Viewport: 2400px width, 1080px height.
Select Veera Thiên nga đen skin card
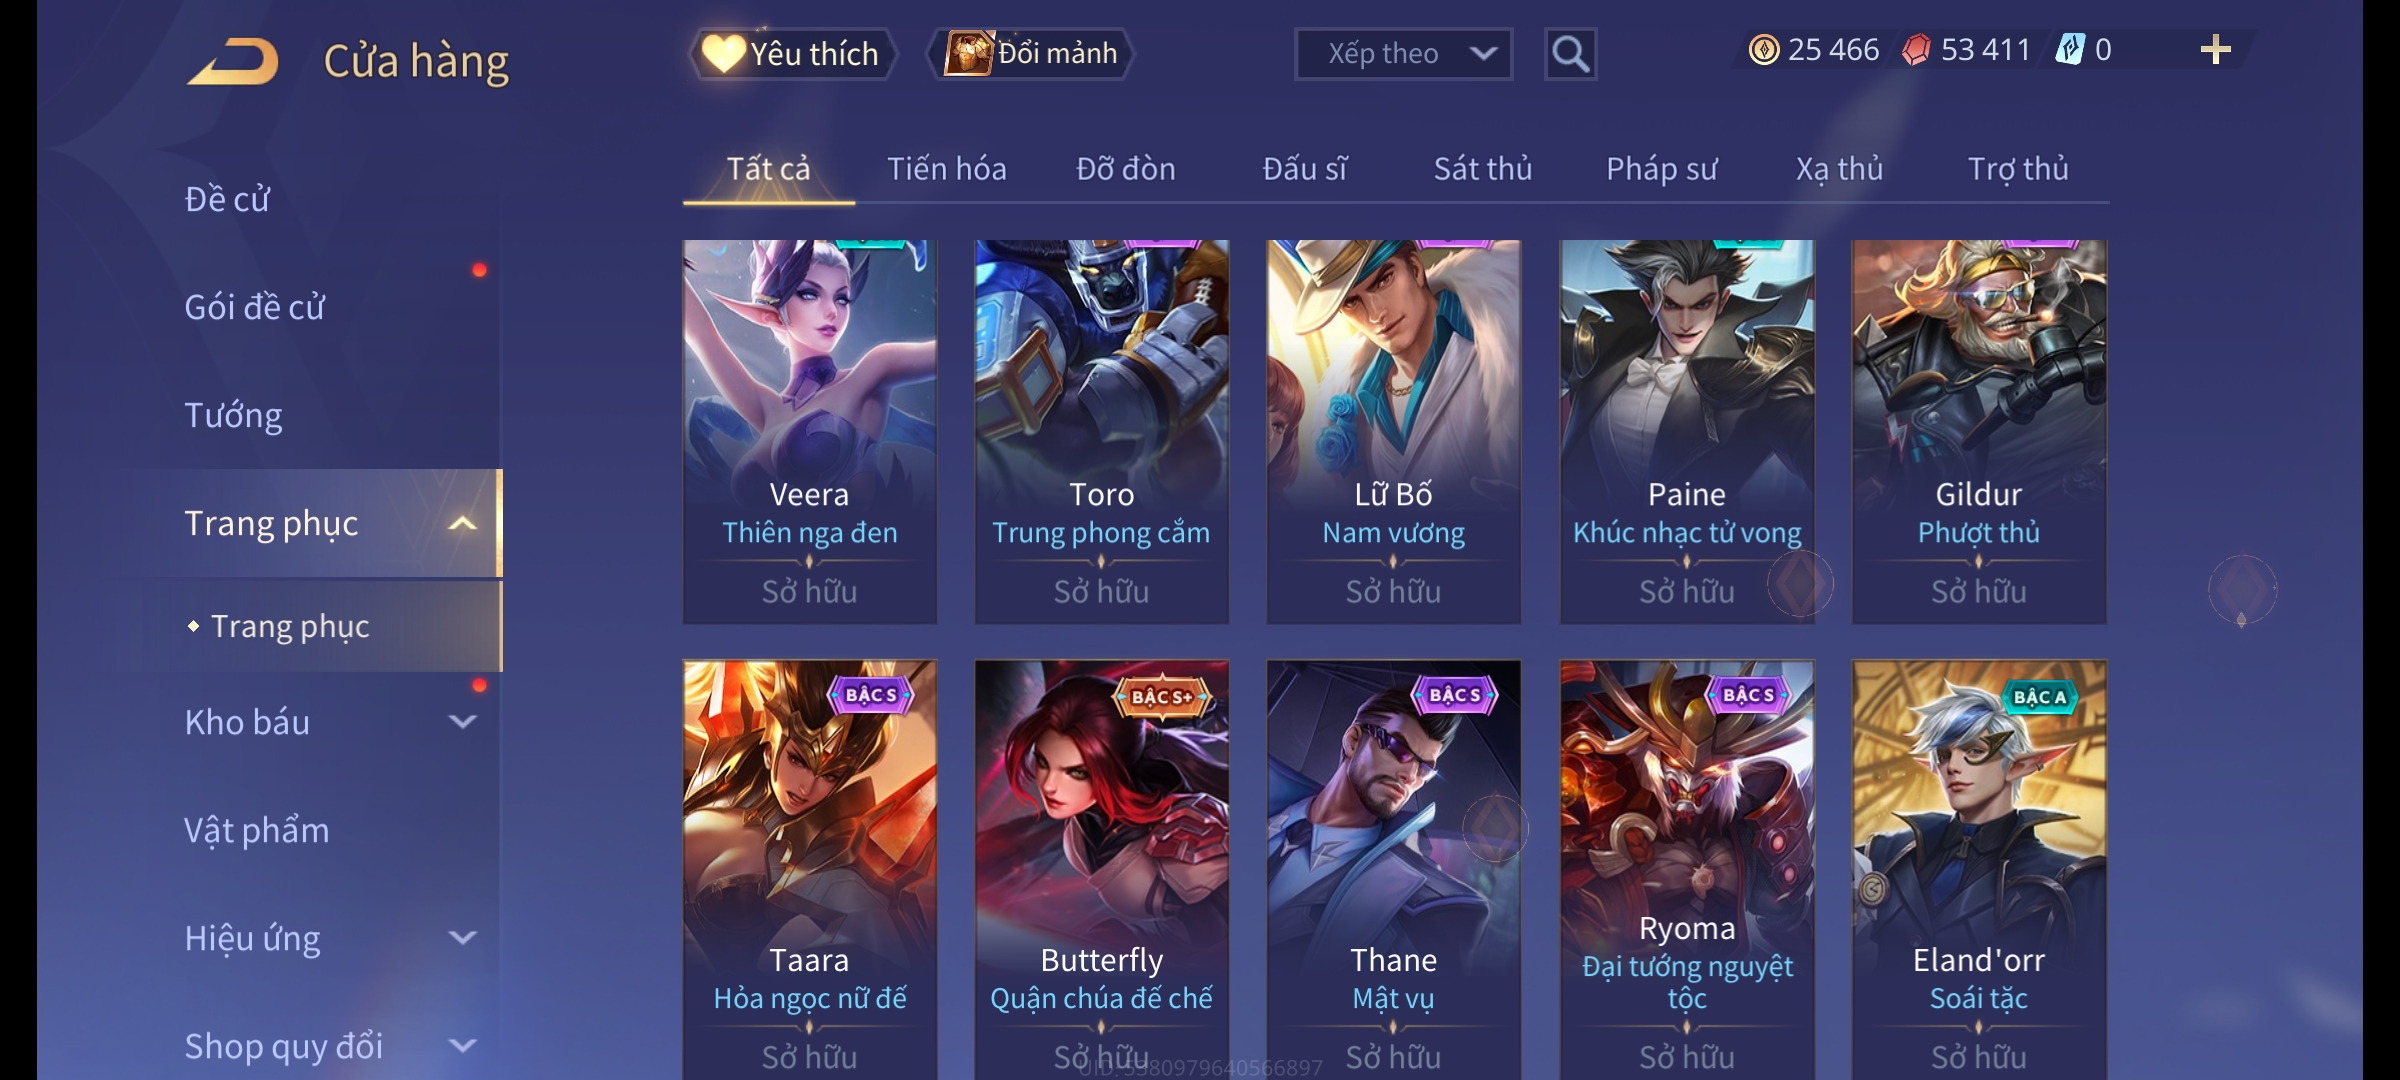(x=809, y=432)
